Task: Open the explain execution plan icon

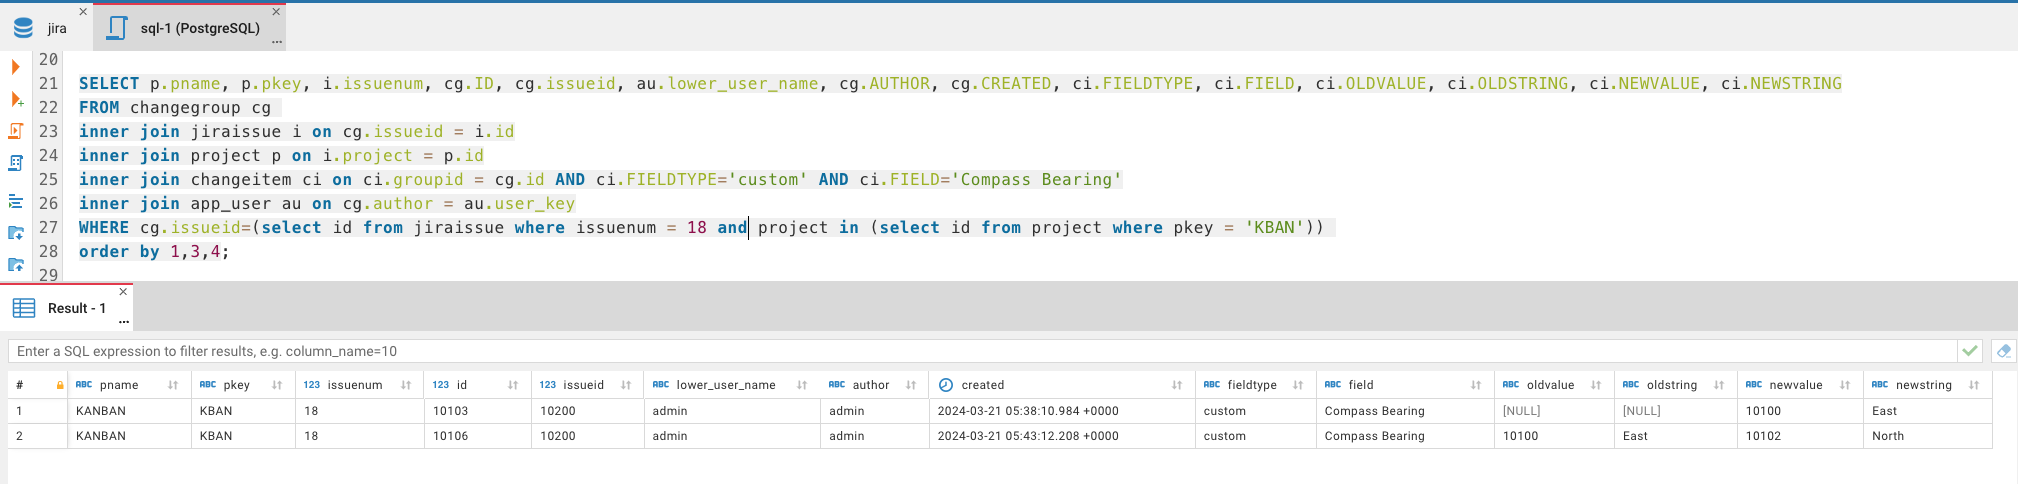Action: pyautogui.click(x=16, y=163)
